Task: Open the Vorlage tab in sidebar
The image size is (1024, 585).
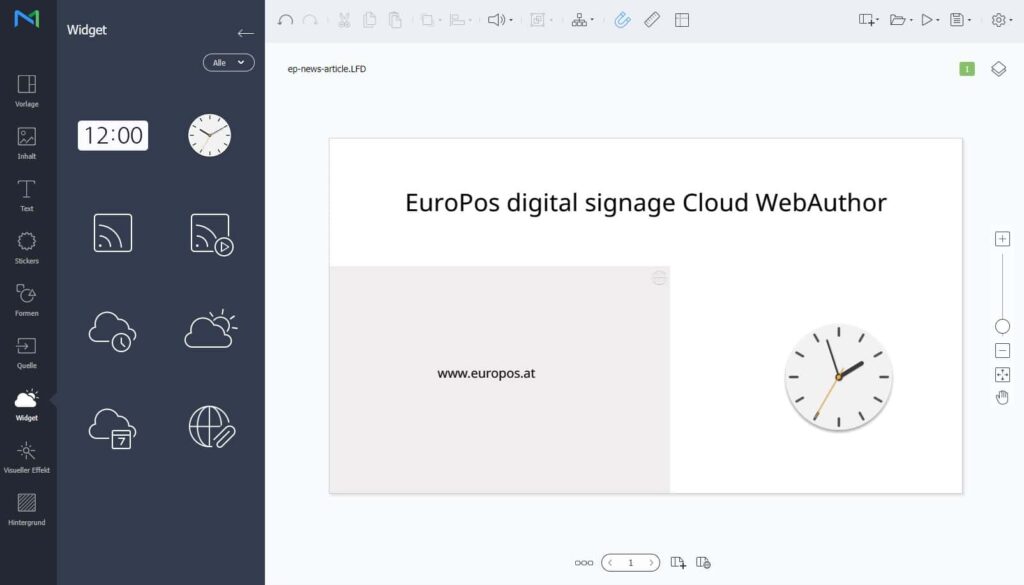Action: [x=27, y=90]
